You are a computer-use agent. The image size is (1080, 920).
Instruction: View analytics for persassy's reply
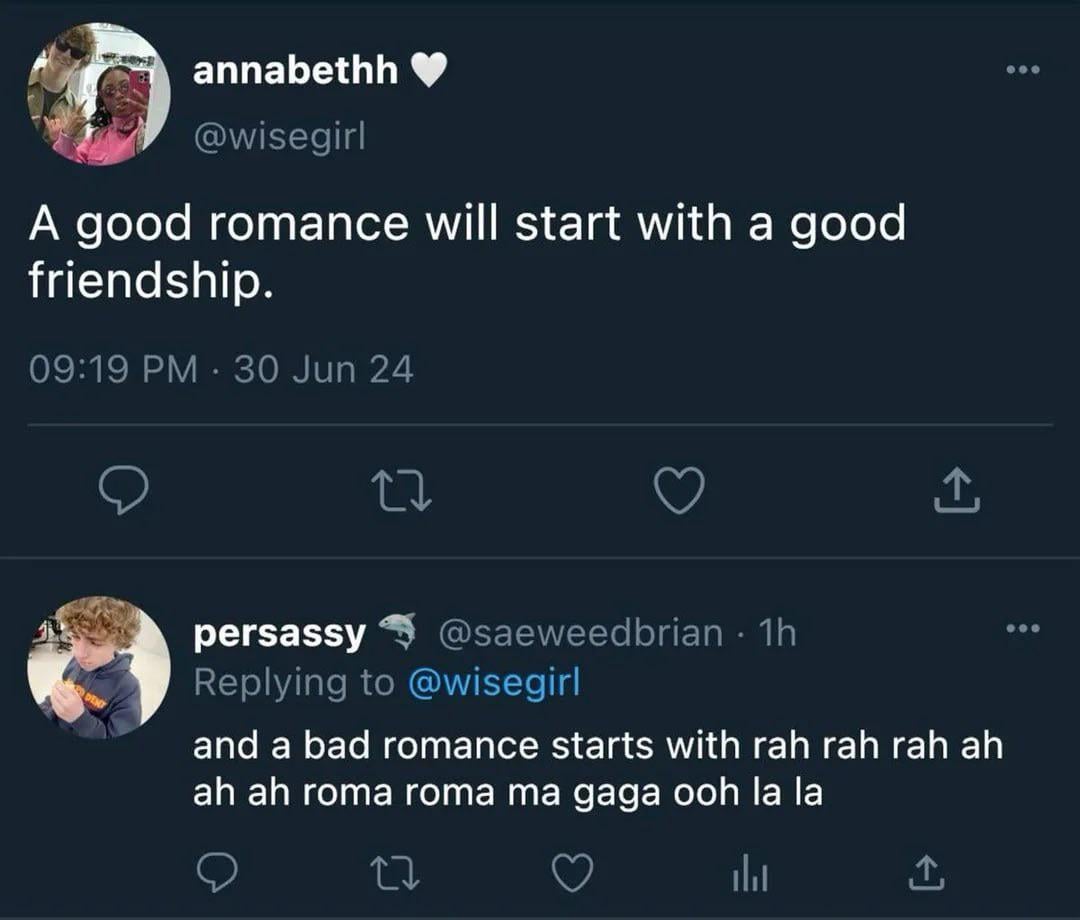click(751, 873)
